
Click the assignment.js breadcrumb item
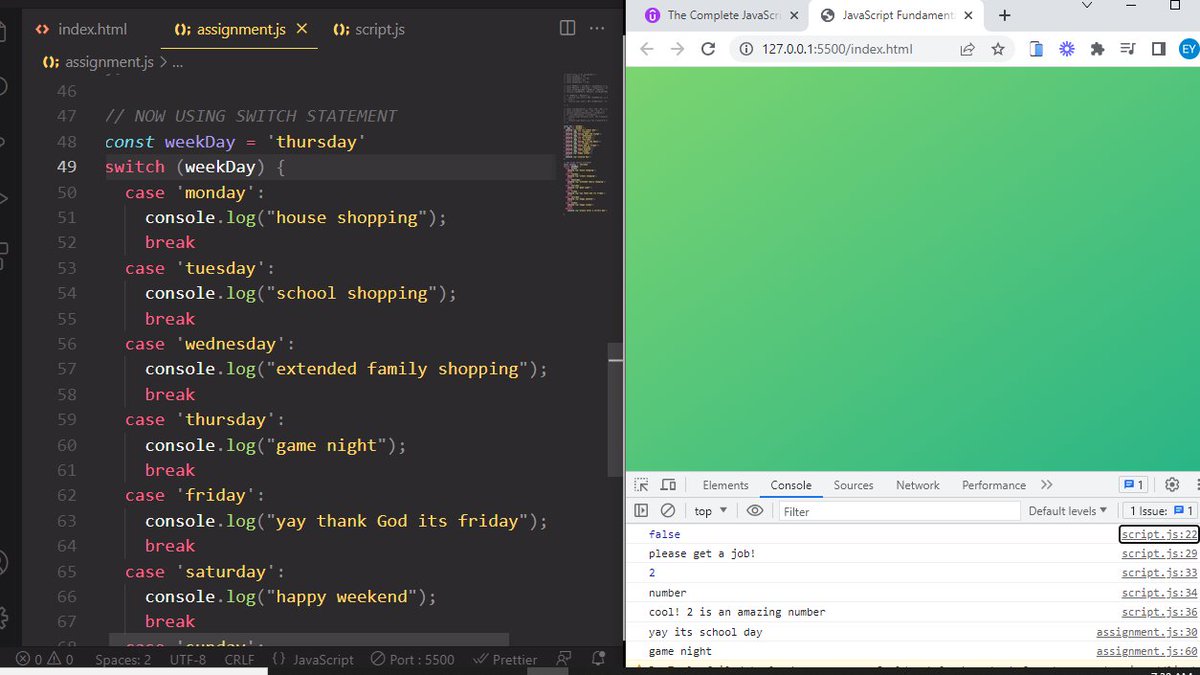click(x=98, y=62)
